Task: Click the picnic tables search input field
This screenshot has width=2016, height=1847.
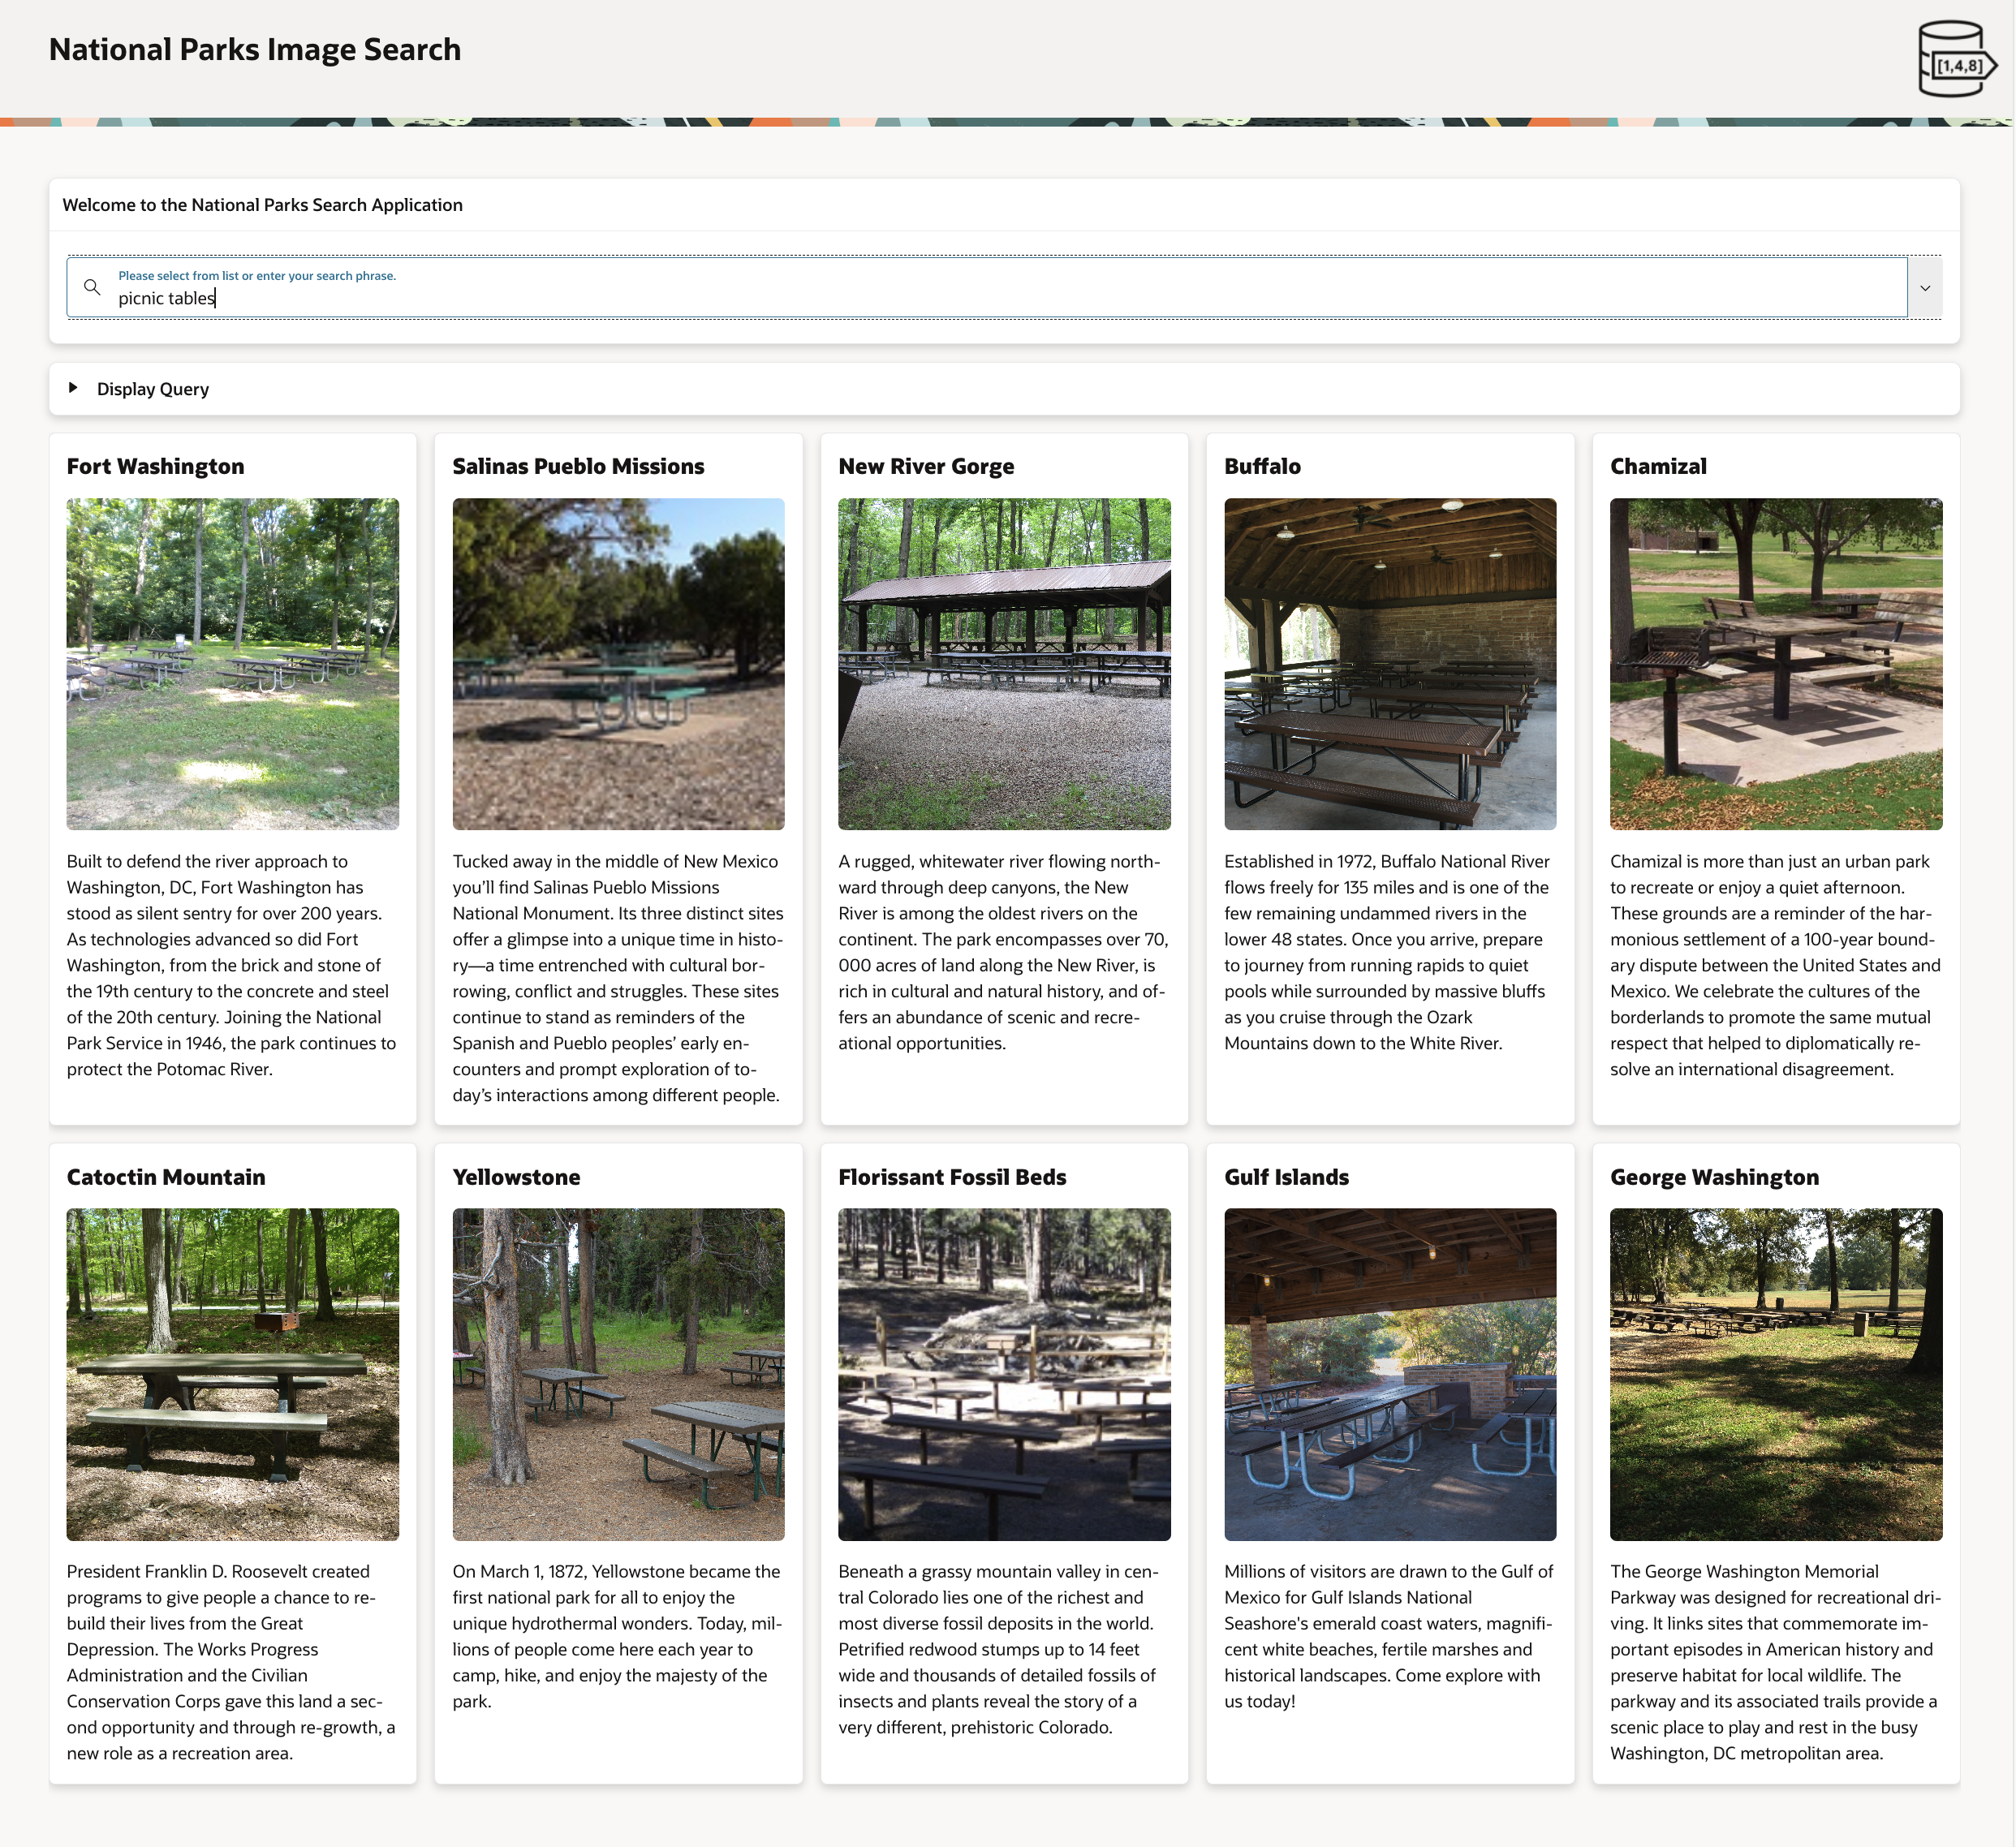Action: (x=600, y=297)
